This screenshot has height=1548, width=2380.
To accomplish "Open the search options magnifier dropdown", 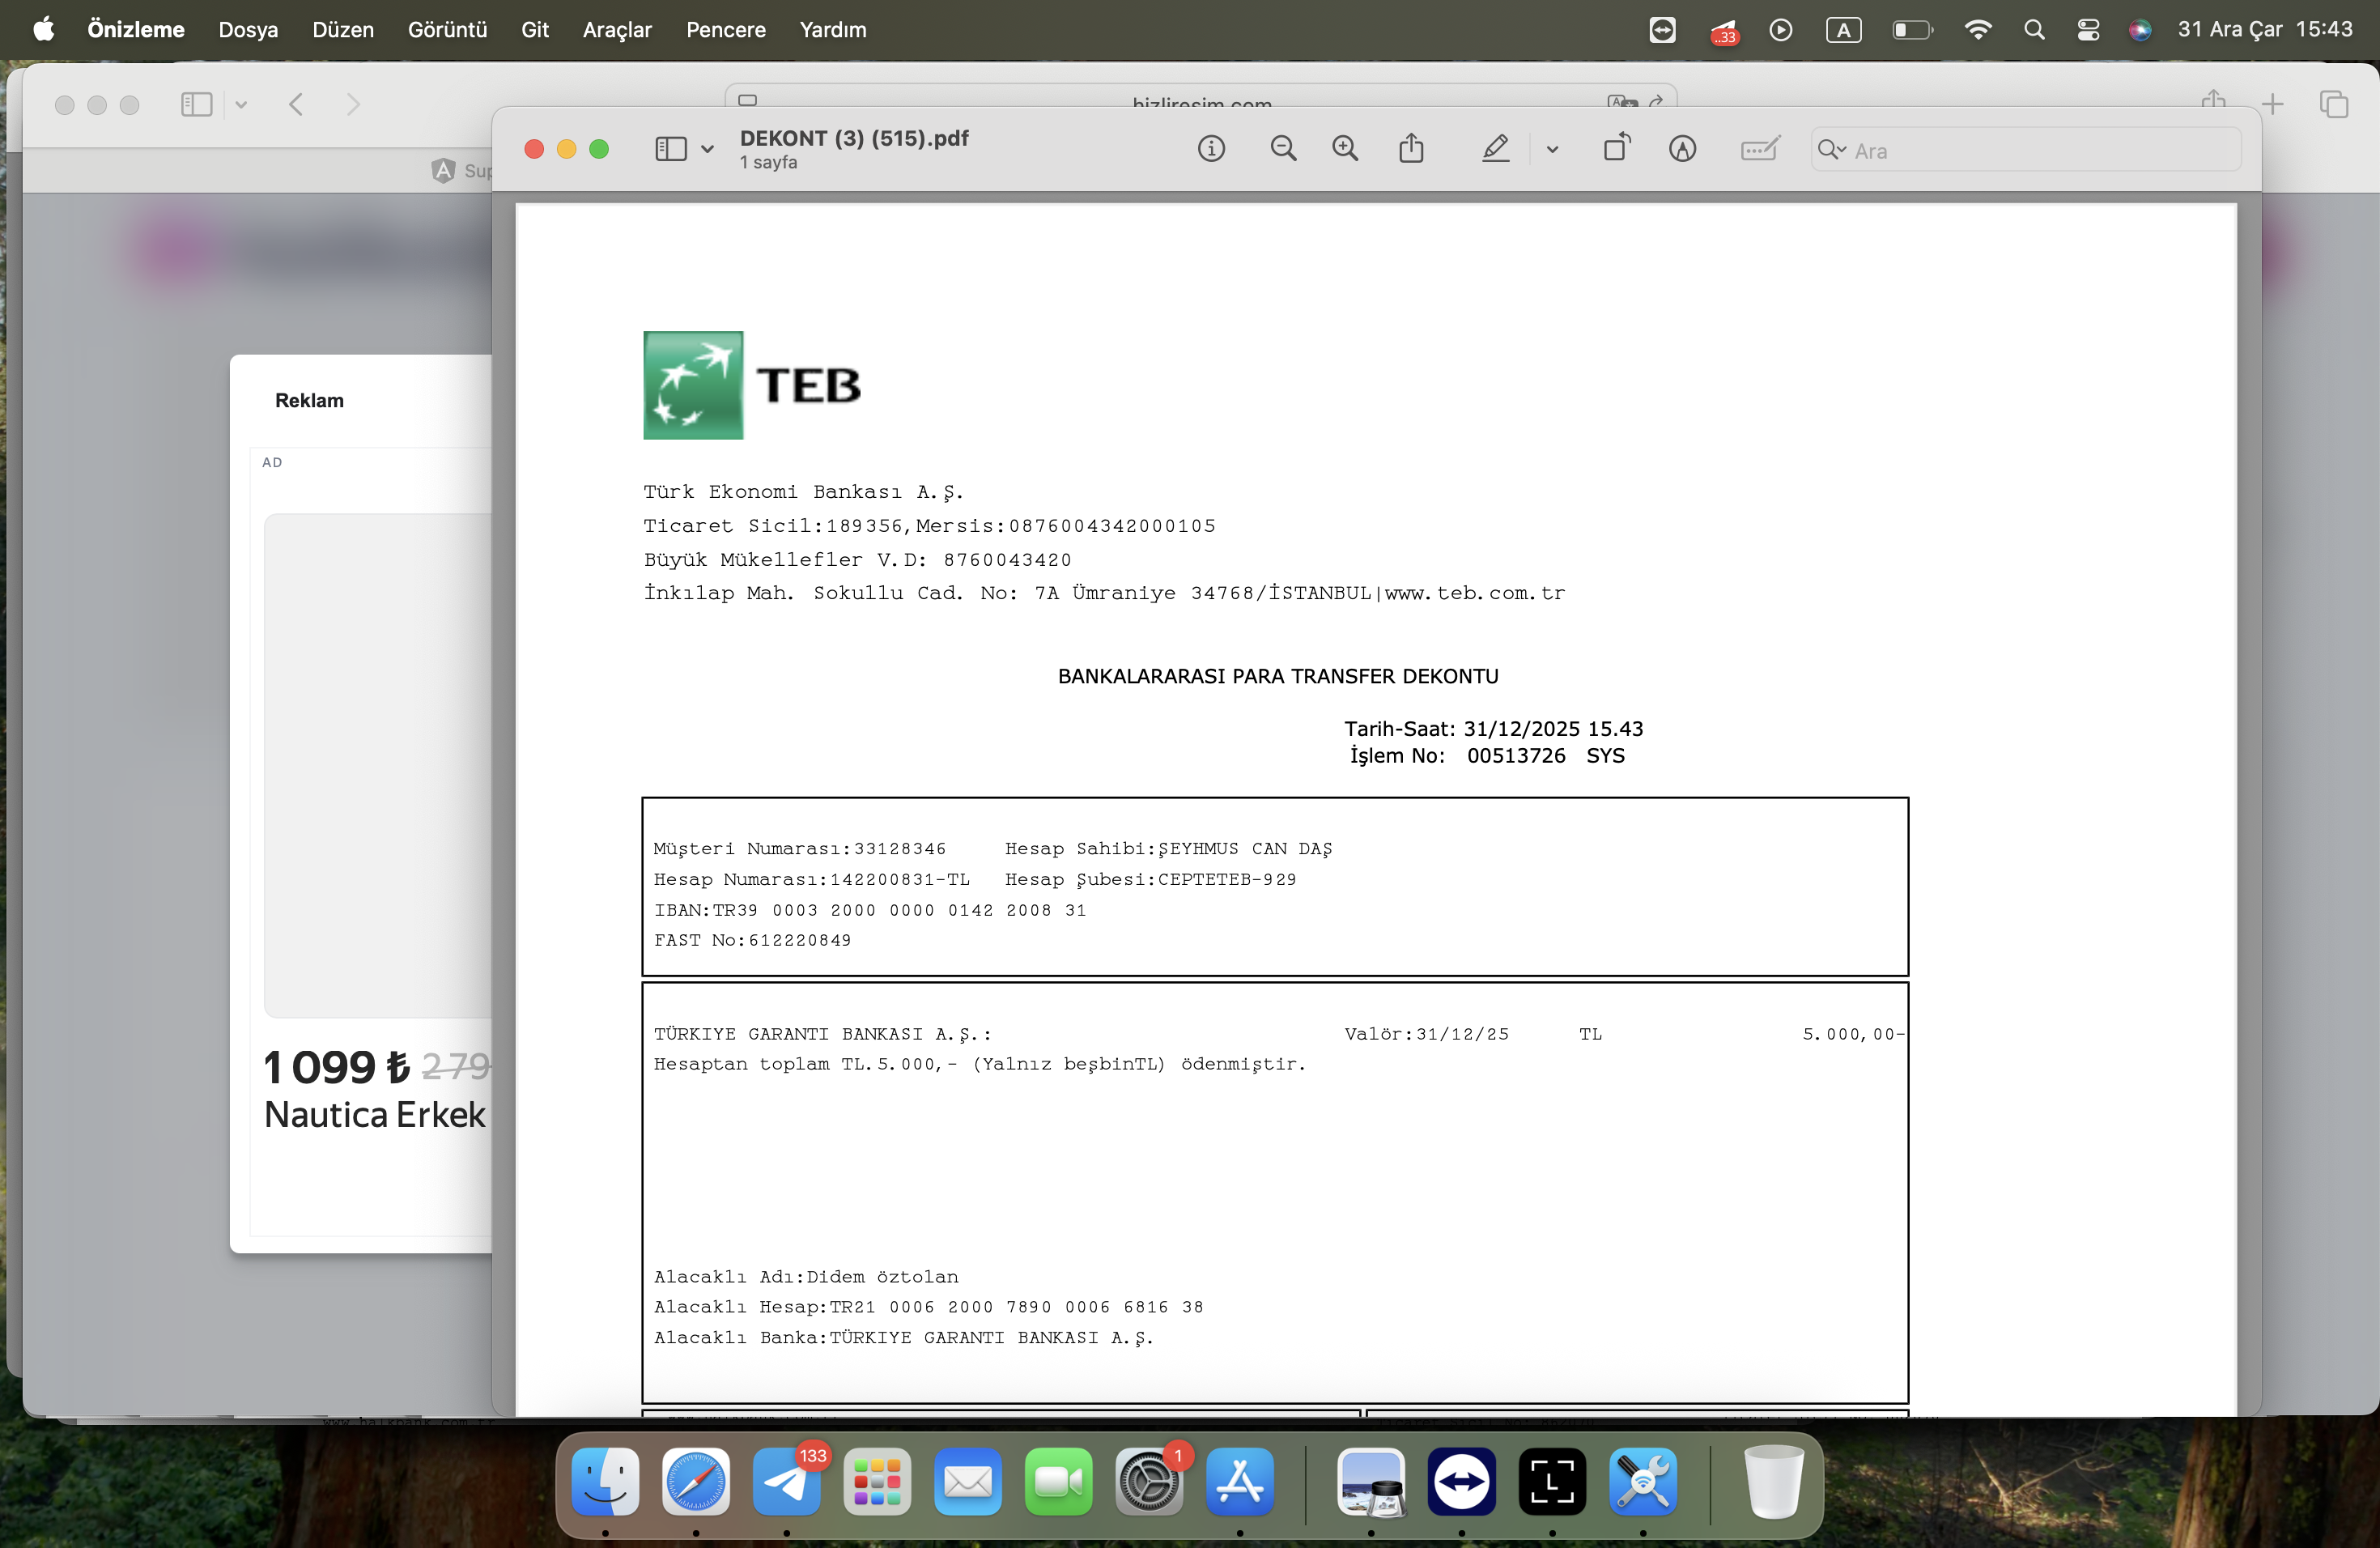I will (x=1831, y=150).
